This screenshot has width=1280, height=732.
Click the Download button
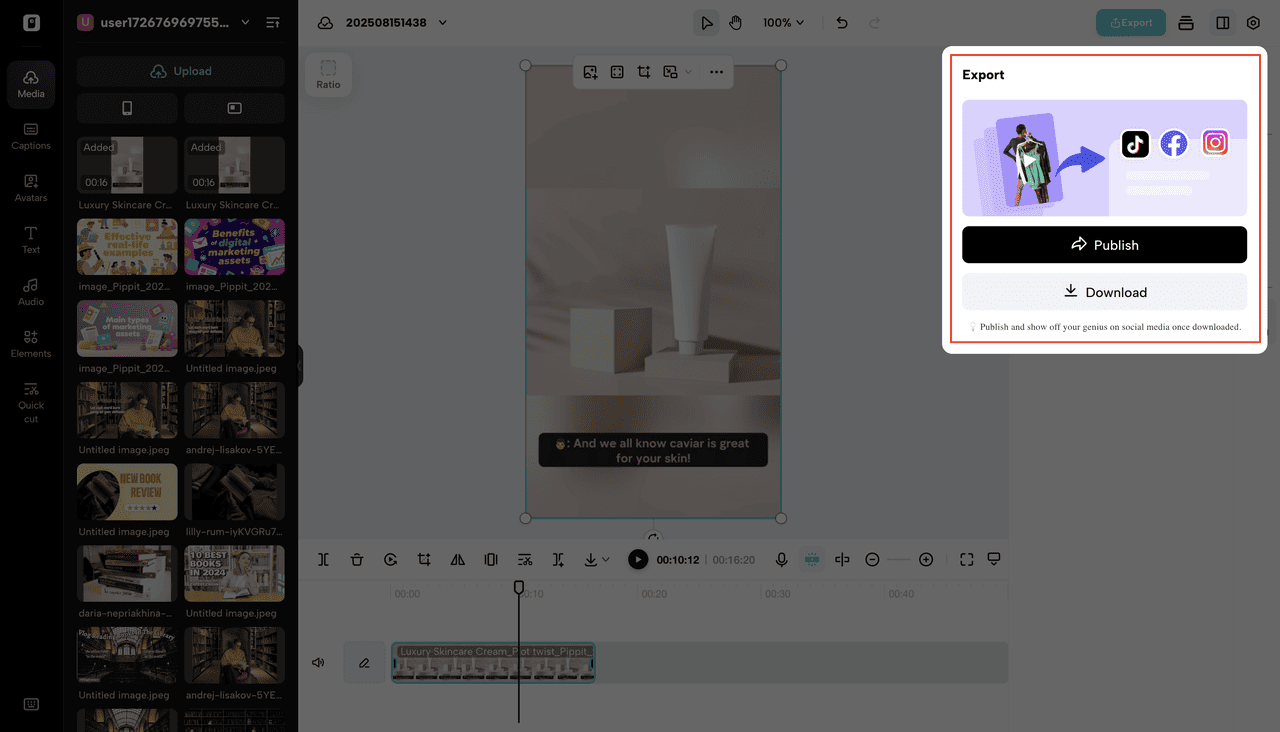1104,292
